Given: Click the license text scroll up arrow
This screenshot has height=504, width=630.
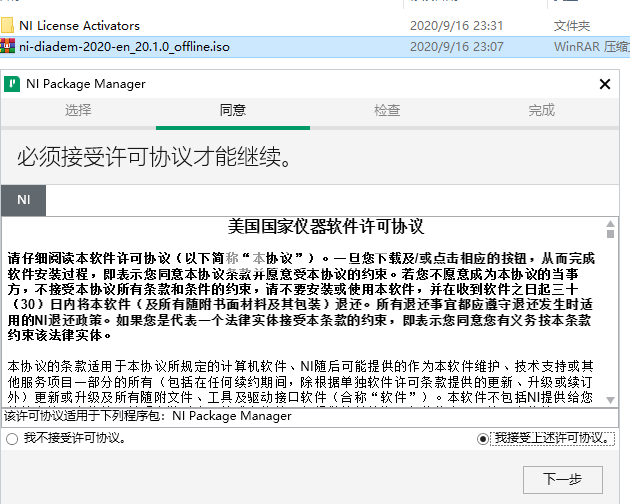Looking at the screenshot, I should 610,223.
